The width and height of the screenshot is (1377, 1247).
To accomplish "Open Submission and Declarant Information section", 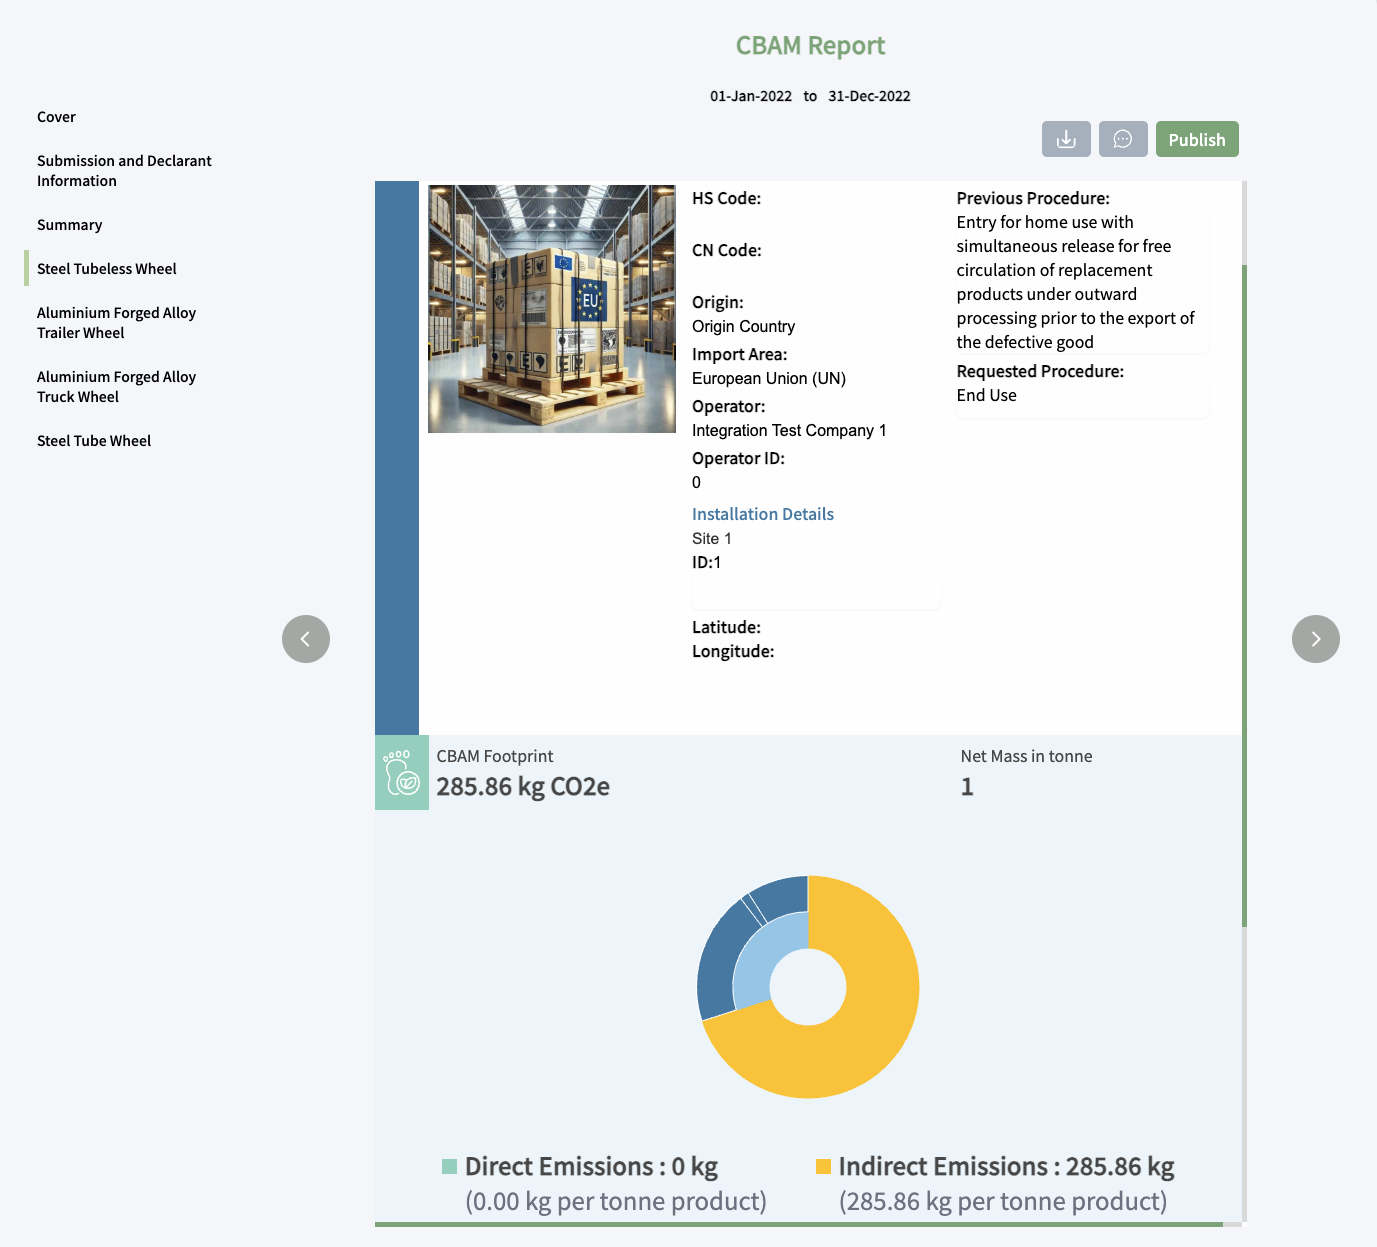I will (x=124, y=171).
